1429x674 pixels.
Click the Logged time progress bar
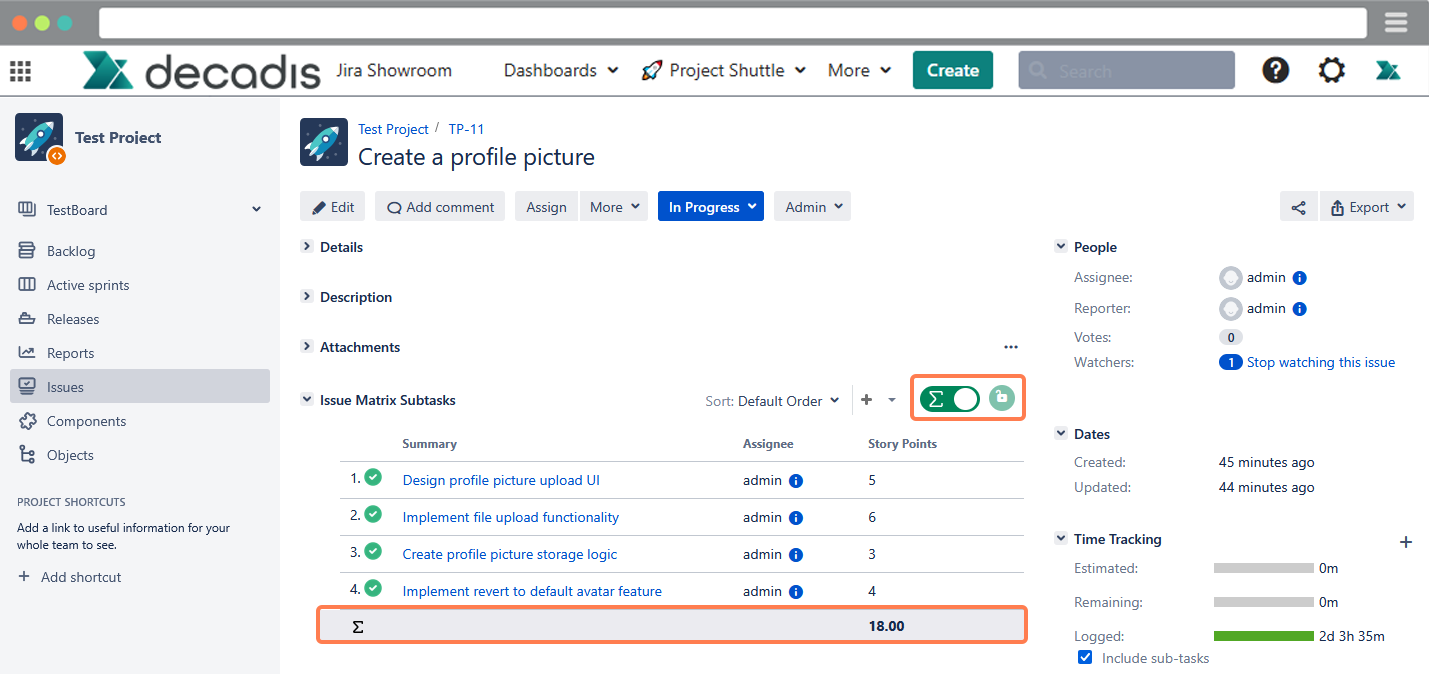pyautogui.click(x=1263, y=636)
